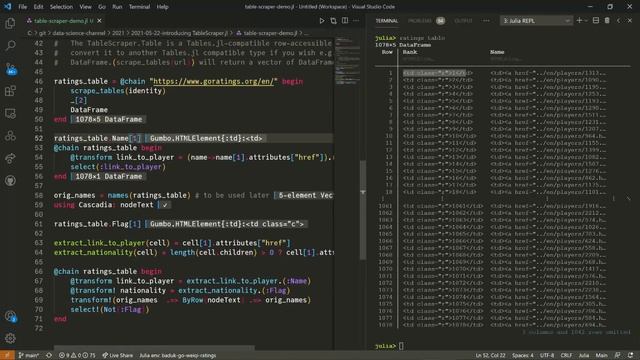
Task: Change encoding via 'UTF-8' status item
Action: click(547, 355)
